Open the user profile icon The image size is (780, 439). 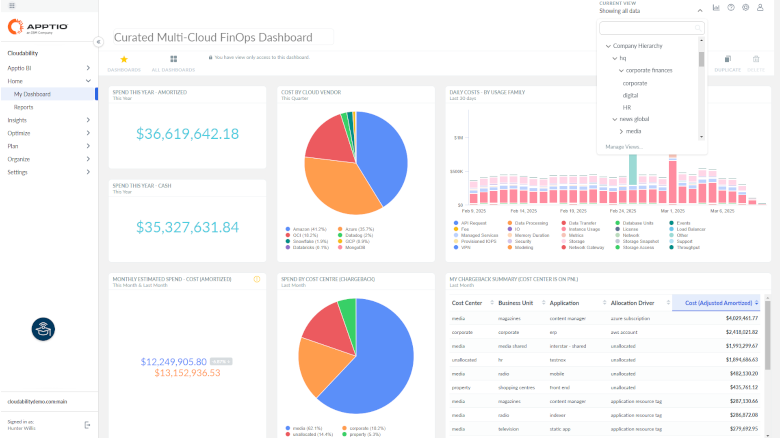tap(759, 8)
